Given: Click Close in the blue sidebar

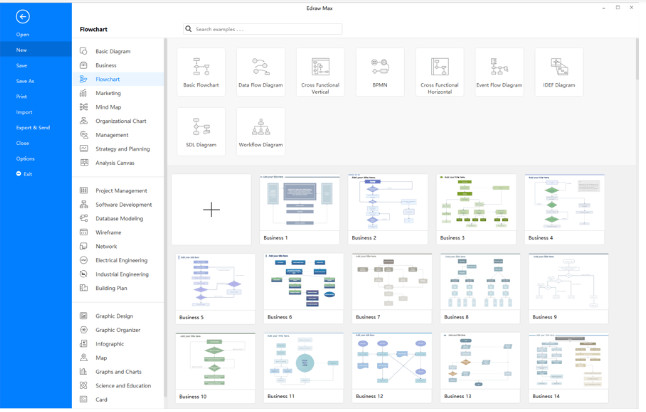Looking at the screenshot, I should (22, 143).
